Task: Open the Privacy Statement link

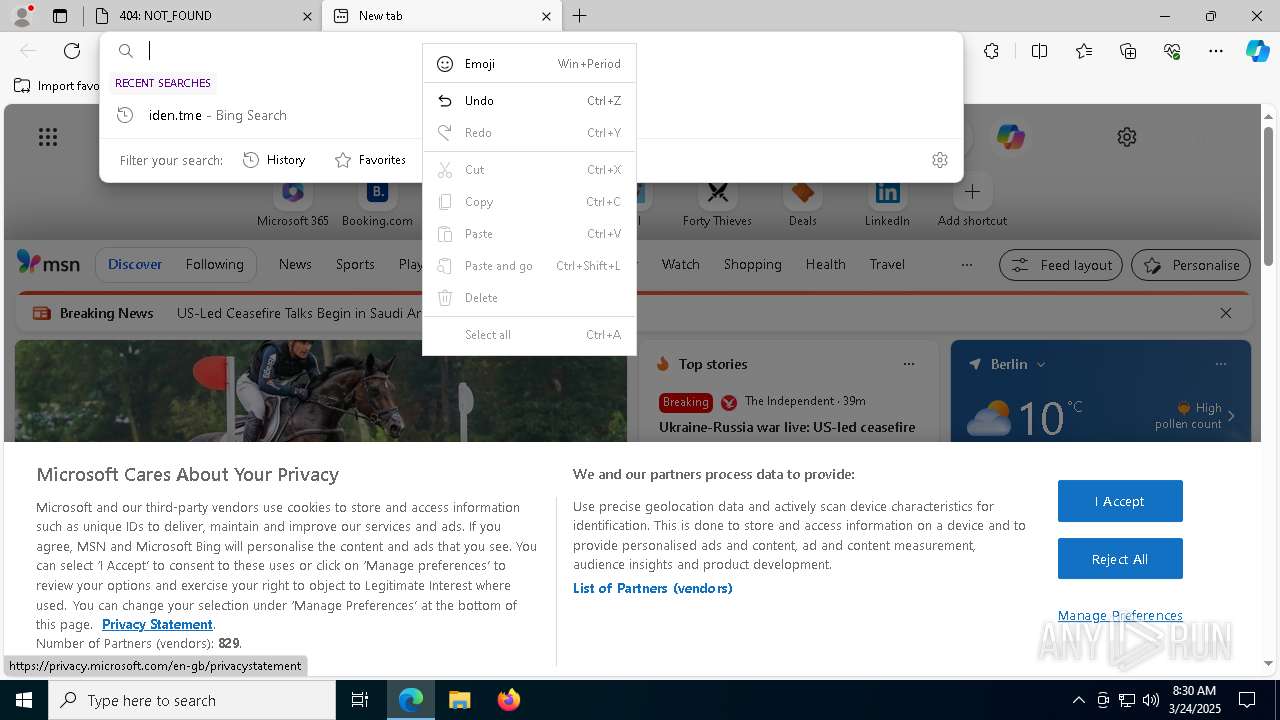Action: 157,625
